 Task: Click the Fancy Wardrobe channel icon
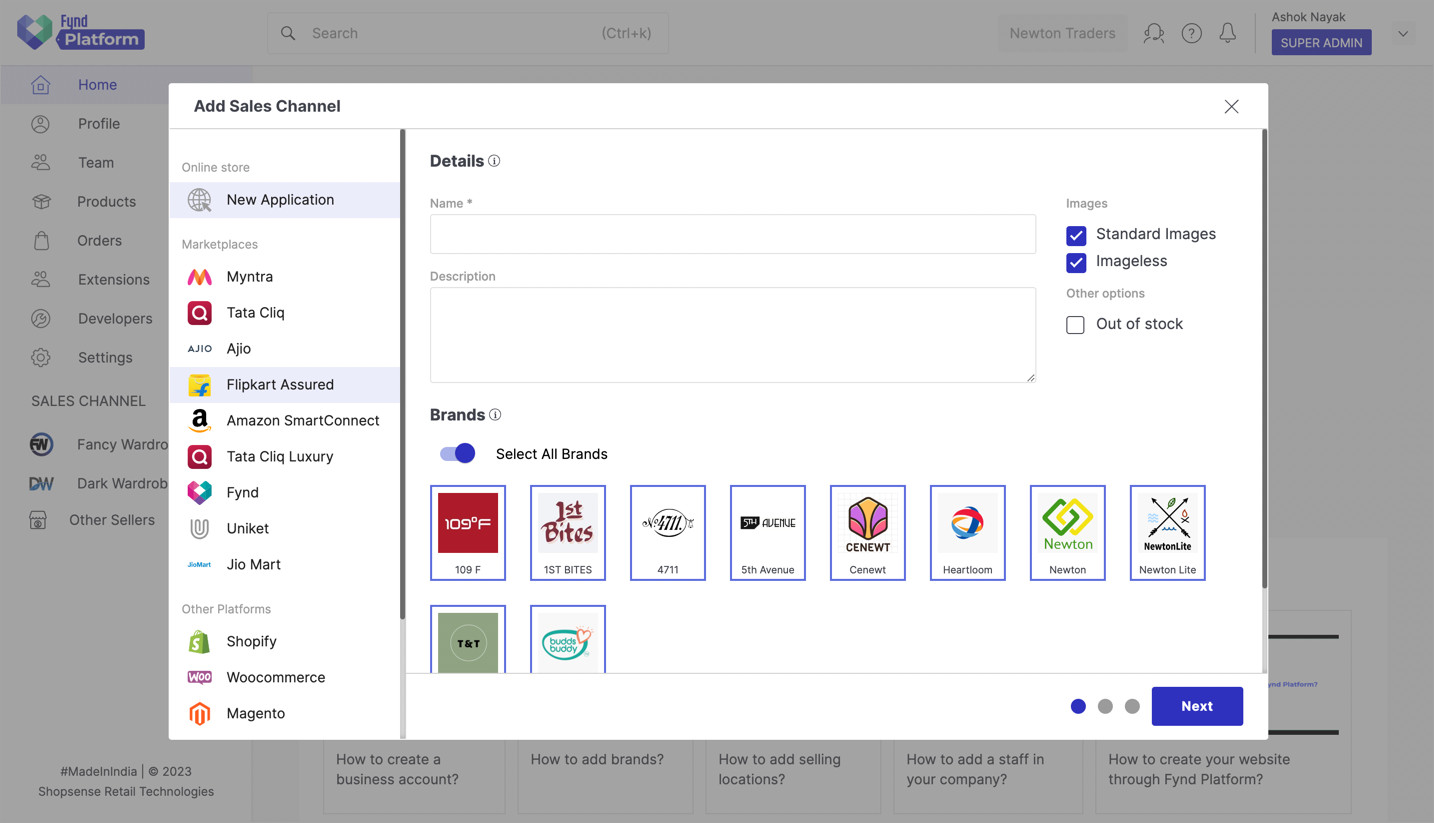point(41,444)
